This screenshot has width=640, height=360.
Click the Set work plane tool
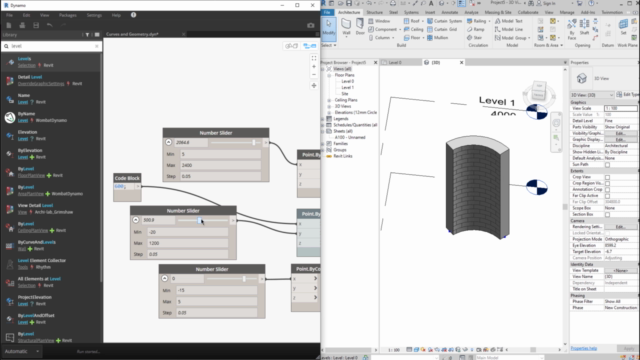pyautogui.click(x=623, y=27)
